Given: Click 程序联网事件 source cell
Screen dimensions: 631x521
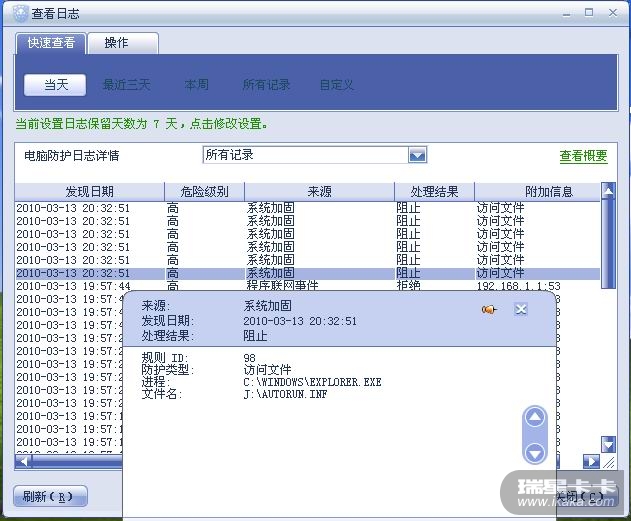Looking at the screenshot, I should click(283, 286).
